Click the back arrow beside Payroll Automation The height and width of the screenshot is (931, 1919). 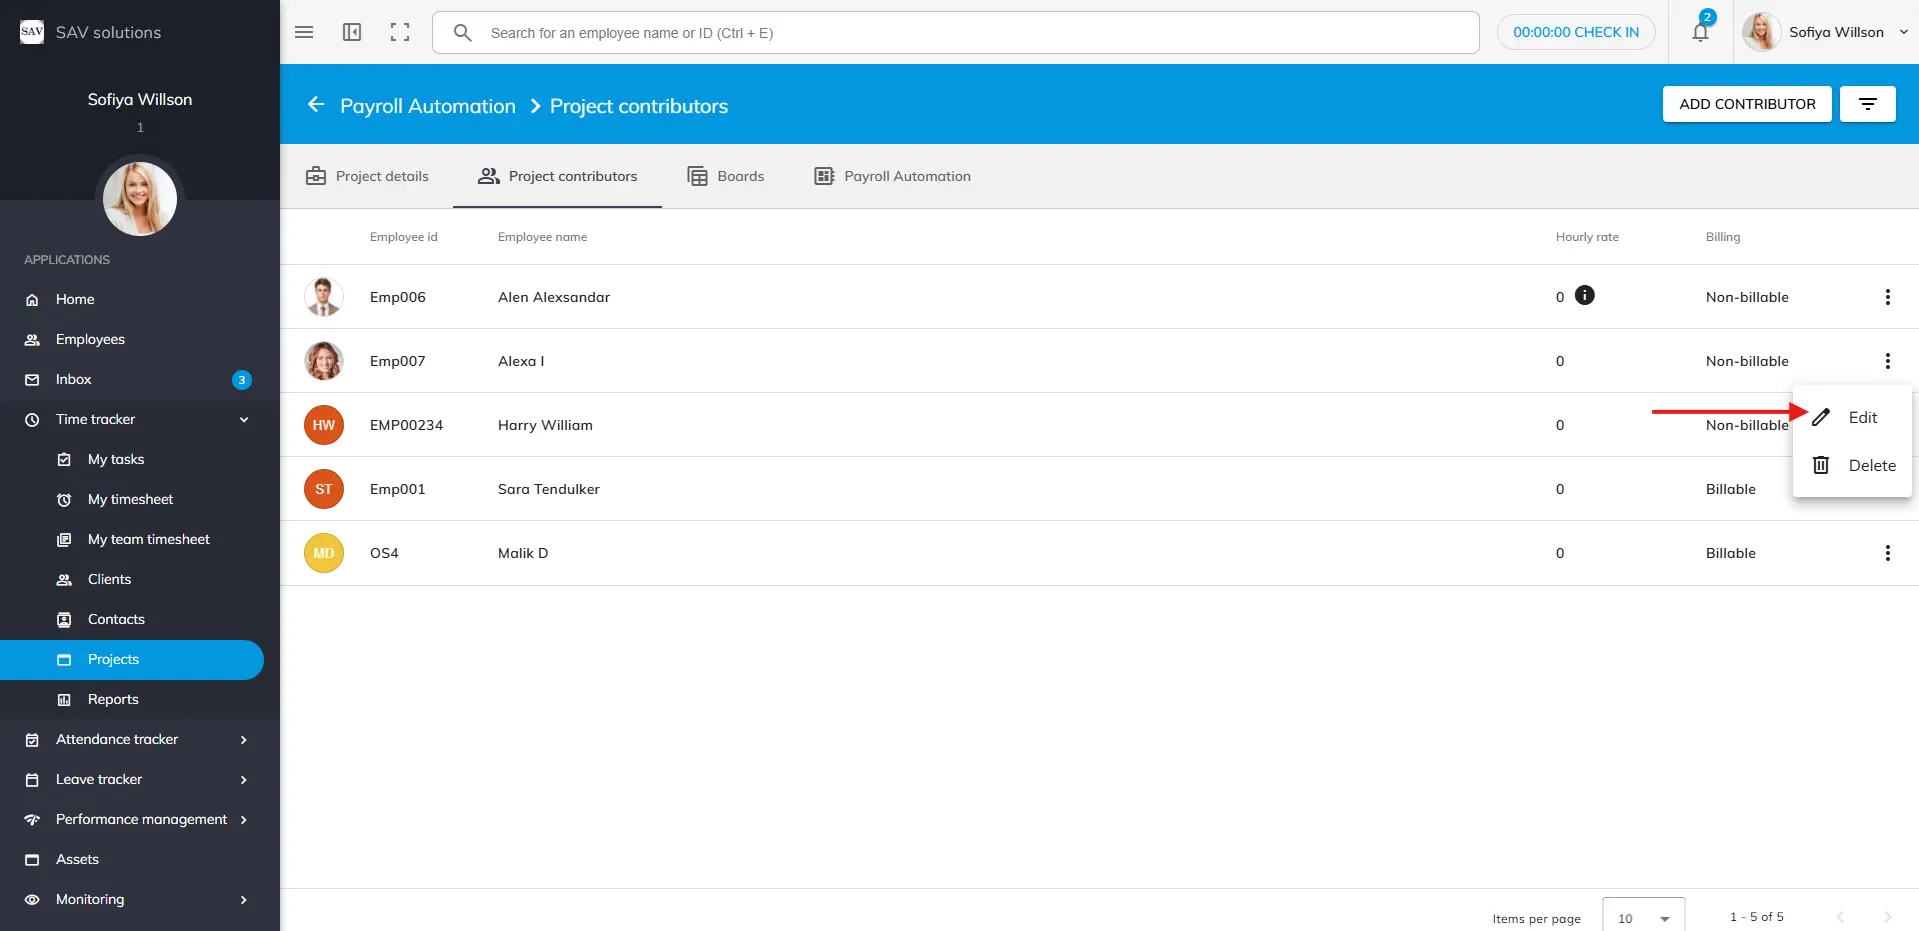click(316, 105)
